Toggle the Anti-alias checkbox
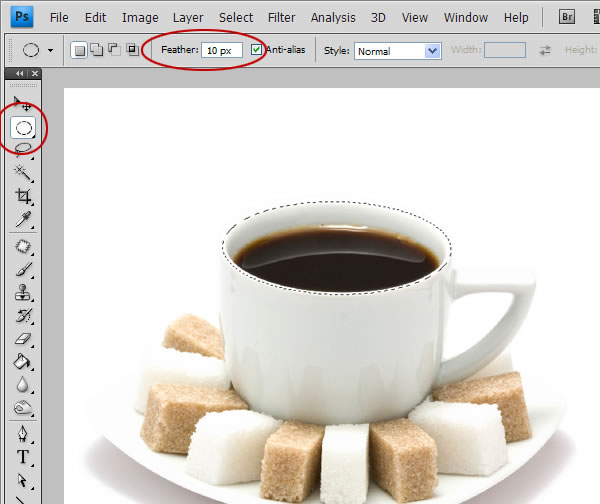This screenshot has width=600, height=504. (x=256, y=50)
